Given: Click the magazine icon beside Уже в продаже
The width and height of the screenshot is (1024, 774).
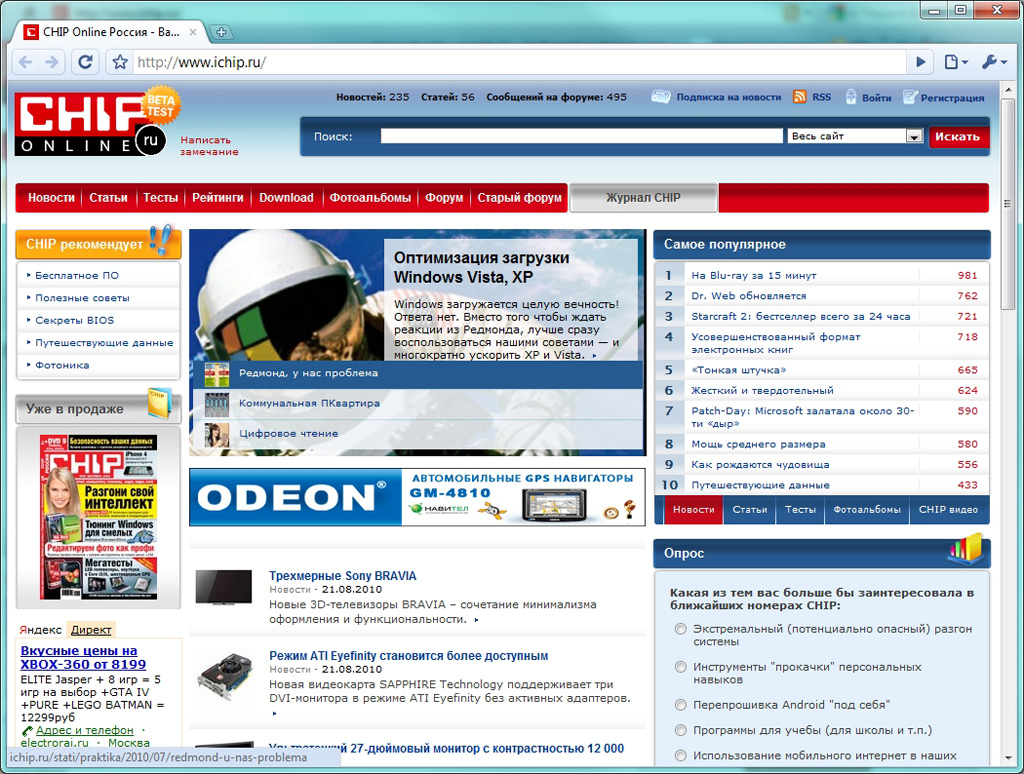Looking at the screenshot, I should point(159,403).
